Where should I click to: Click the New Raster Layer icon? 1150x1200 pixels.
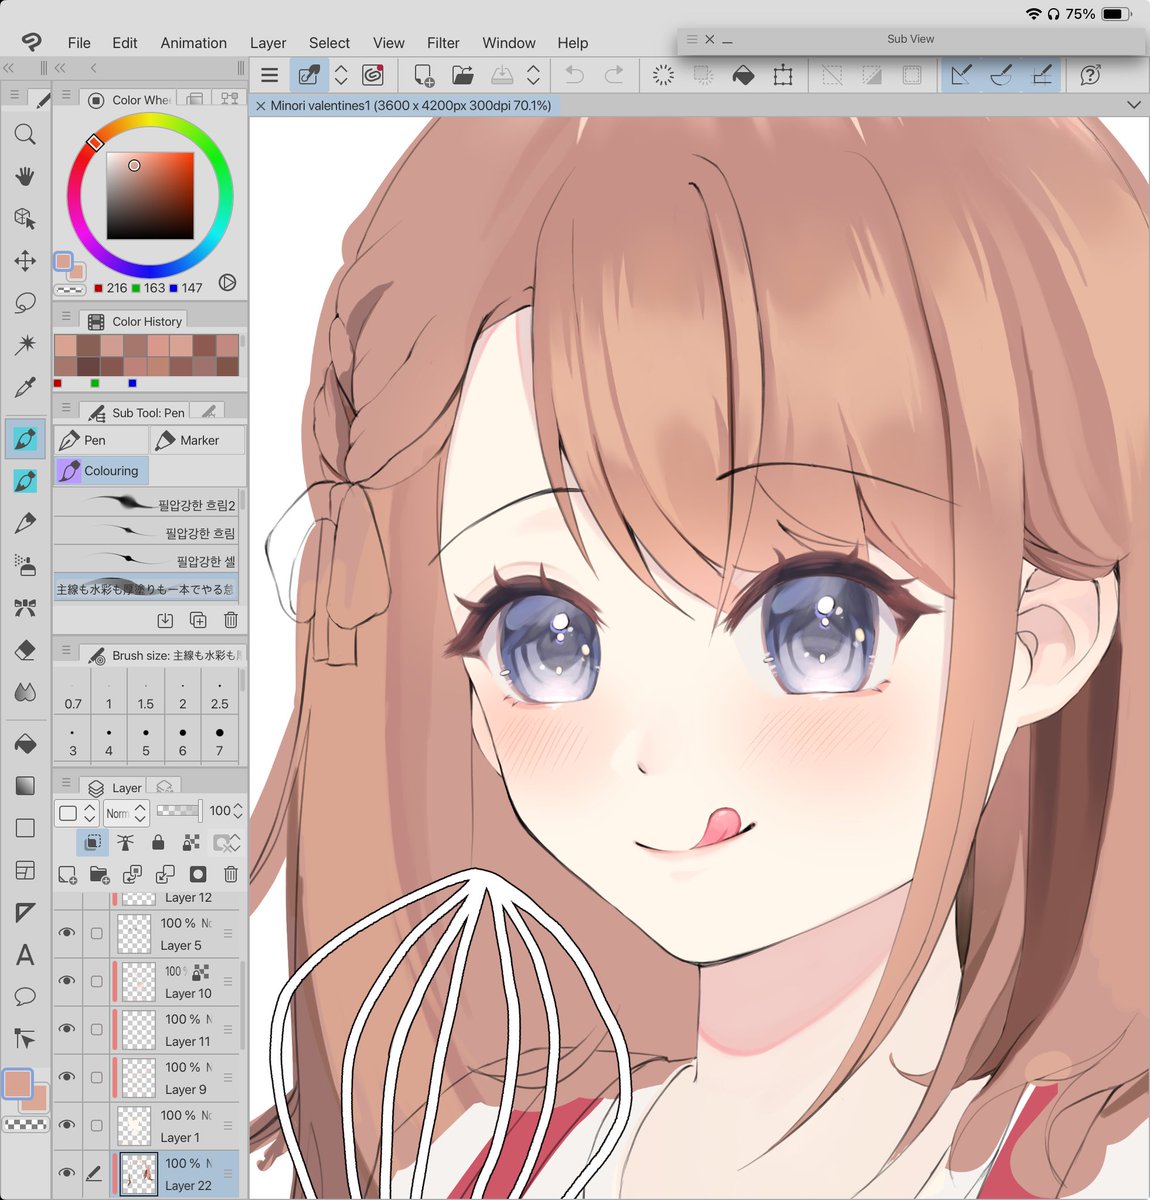click(x=67, y=874)
